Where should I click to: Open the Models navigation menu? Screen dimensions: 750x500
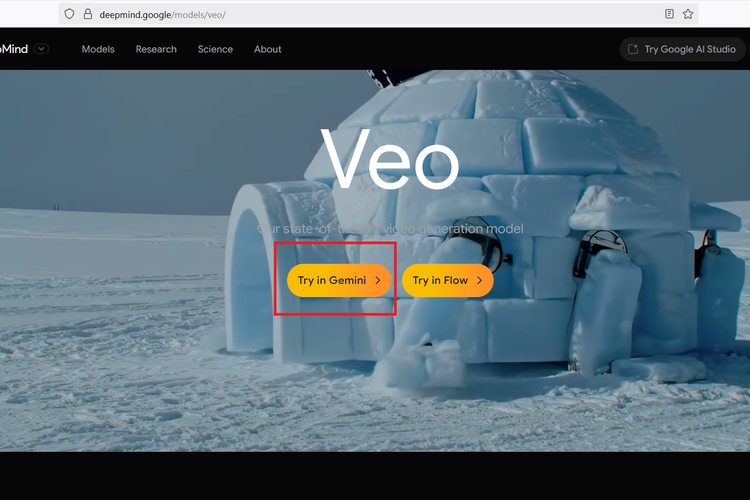click(x=98, y=49)
